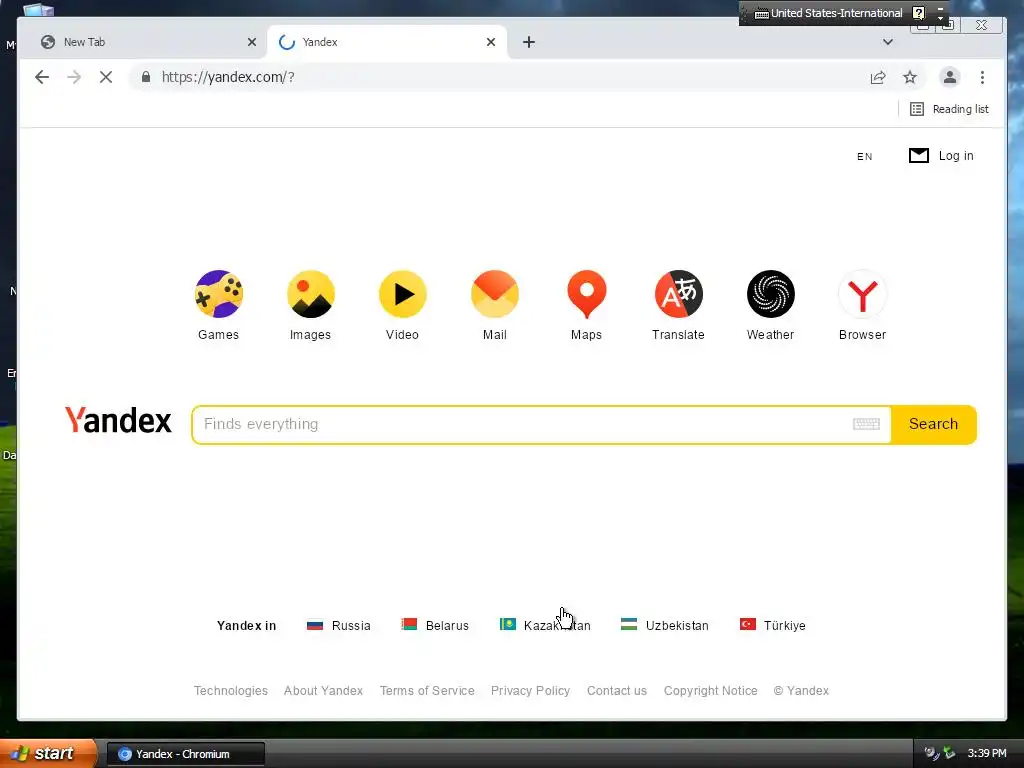1024x768 pixels.
Task: Open the Reading list panel
Action: tap(950, 109)
